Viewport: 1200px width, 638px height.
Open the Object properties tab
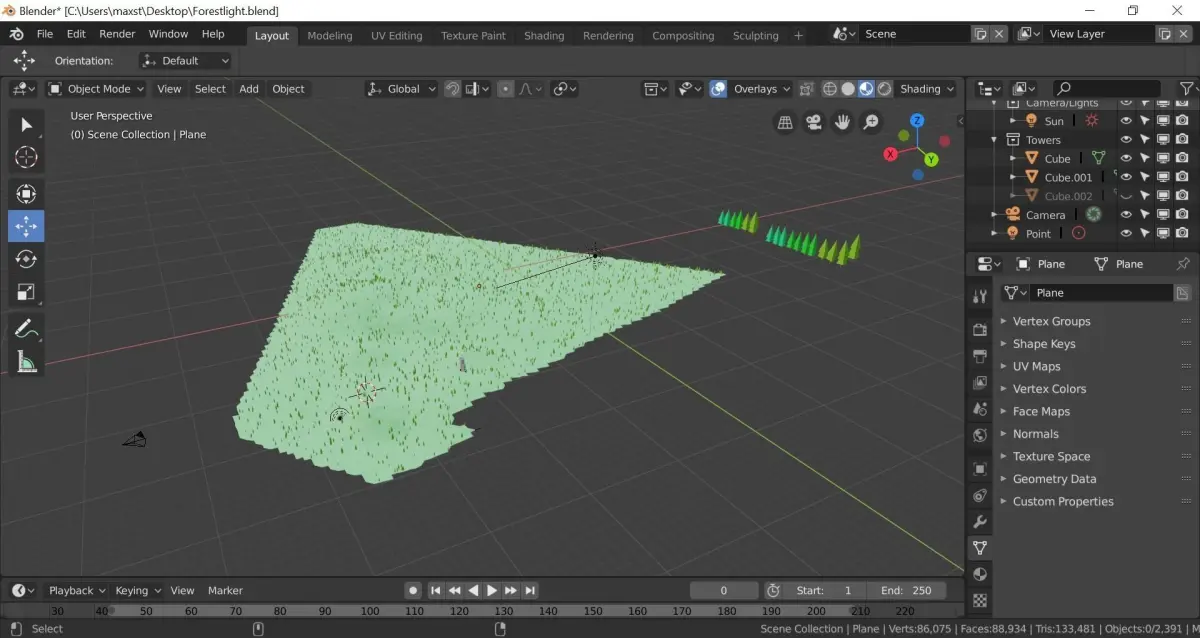pyautogui.click(x=980, y=469)
